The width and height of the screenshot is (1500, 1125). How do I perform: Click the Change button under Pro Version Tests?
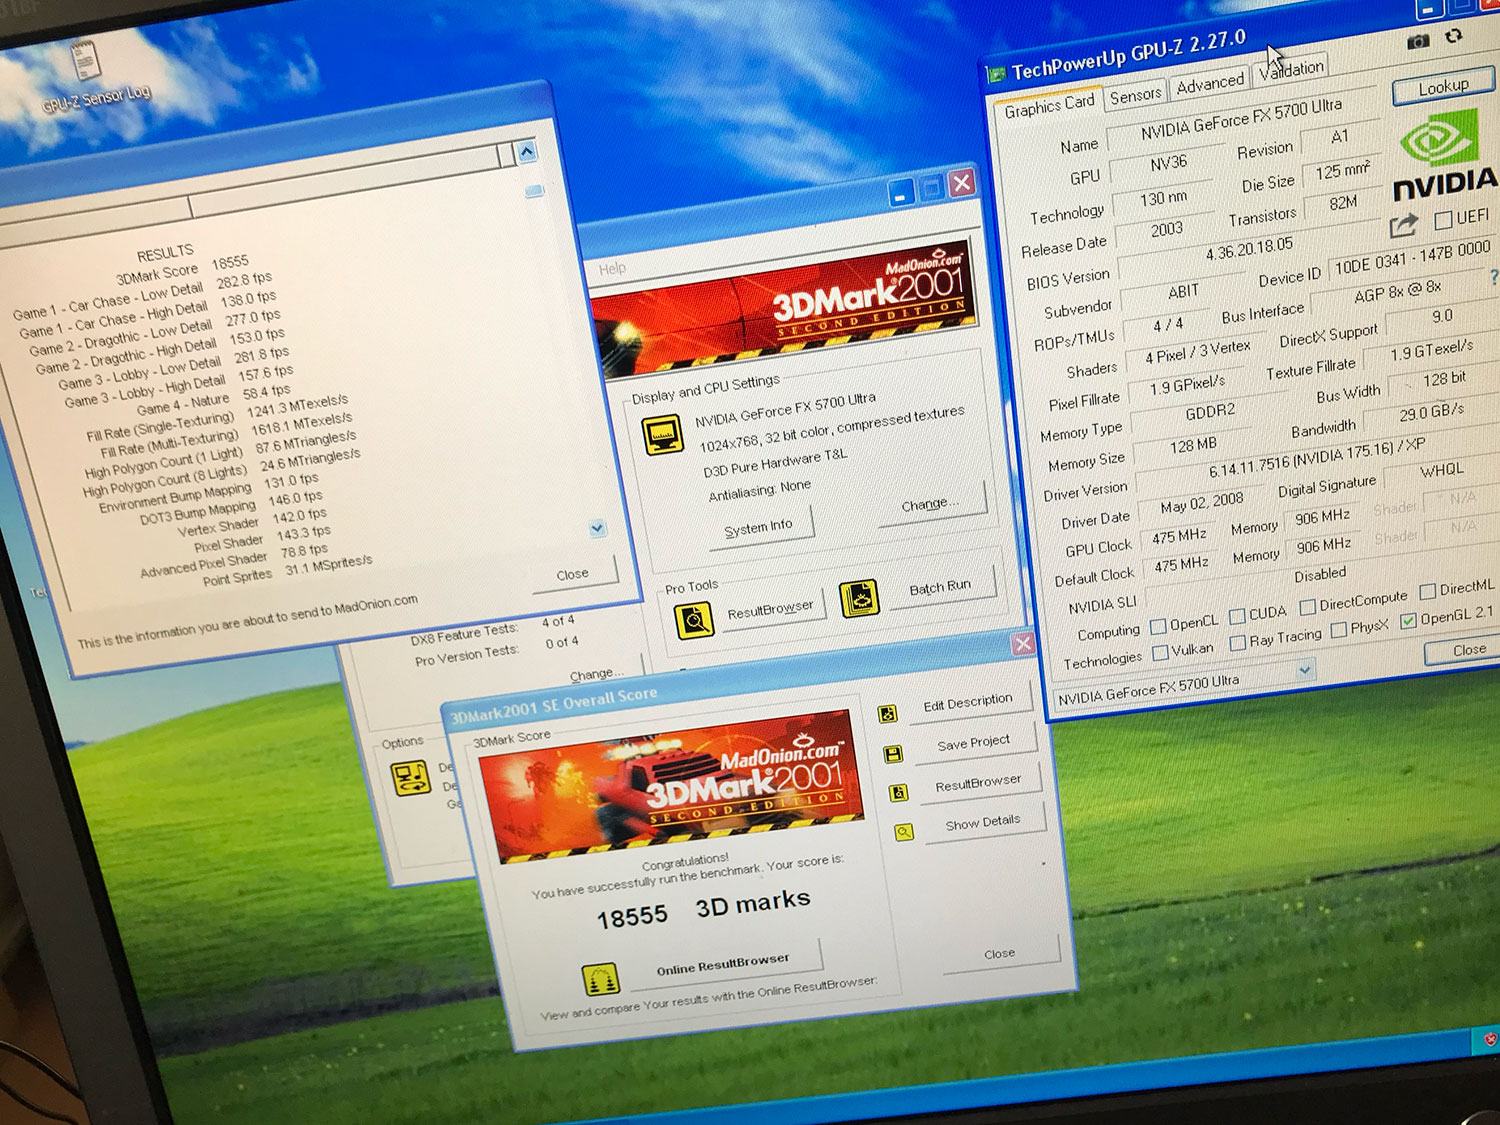595,674
